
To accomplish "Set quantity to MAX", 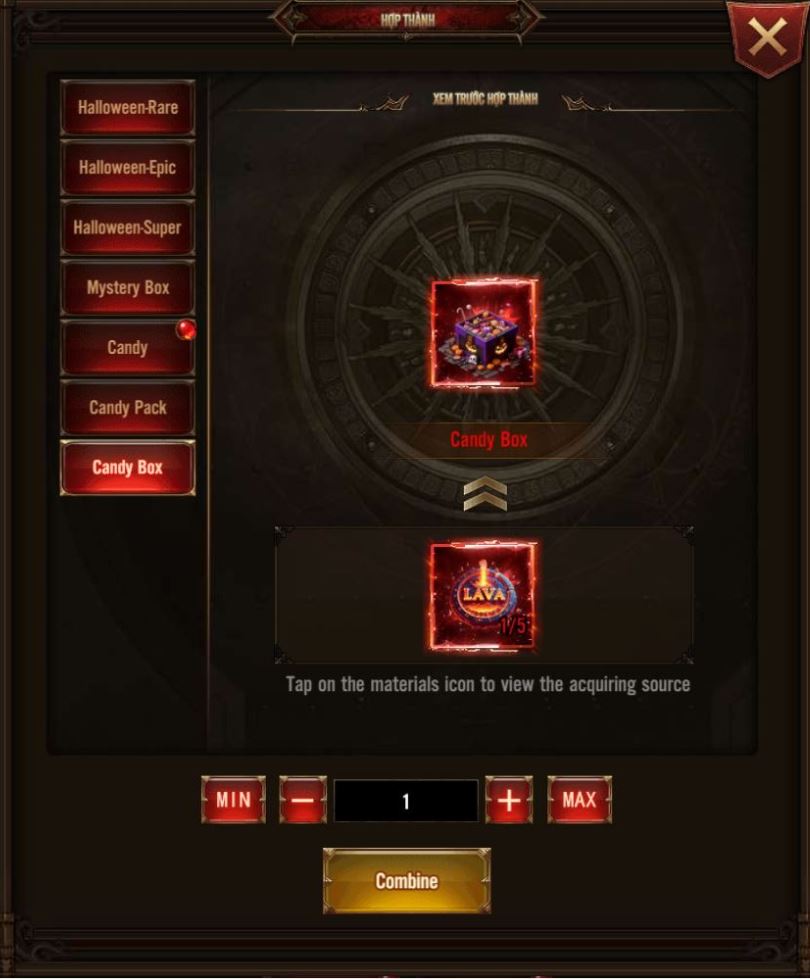I will (580, 800).
